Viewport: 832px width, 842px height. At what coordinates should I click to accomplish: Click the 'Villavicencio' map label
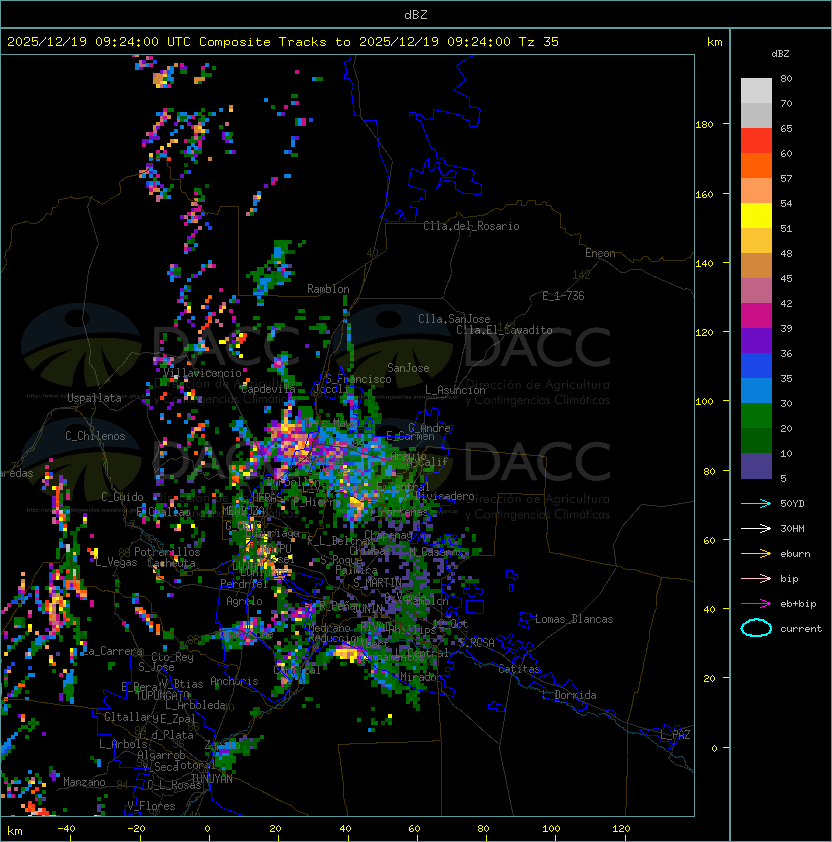click(202, 373)
